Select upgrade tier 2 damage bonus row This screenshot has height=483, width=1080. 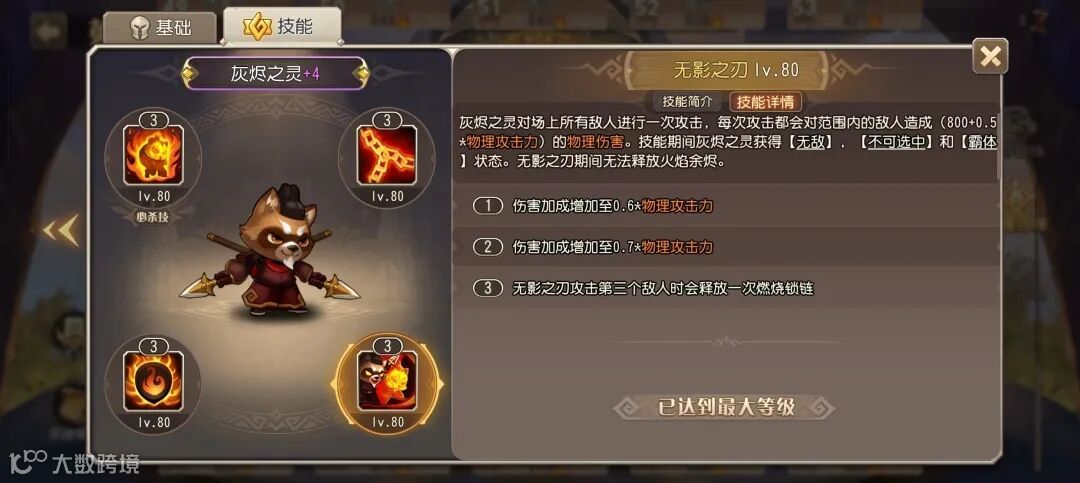(727, 247)
